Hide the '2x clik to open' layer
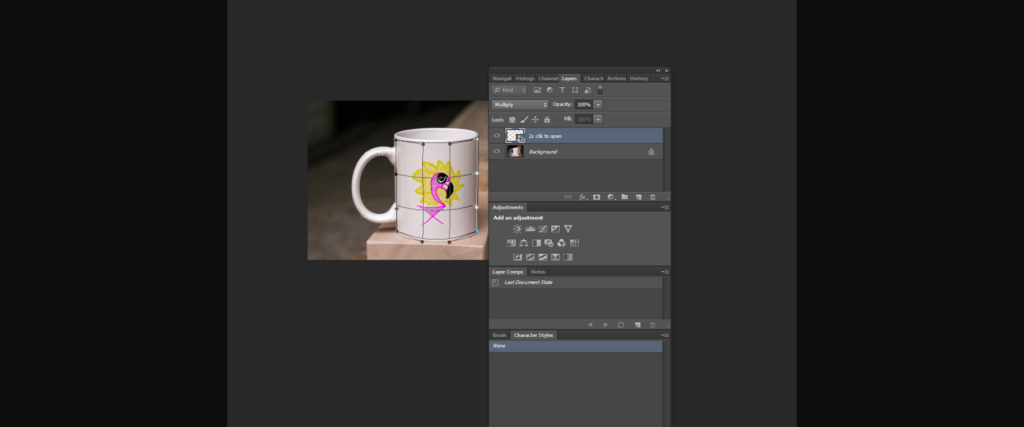The image size is (1024, 427). click(496, 135)
